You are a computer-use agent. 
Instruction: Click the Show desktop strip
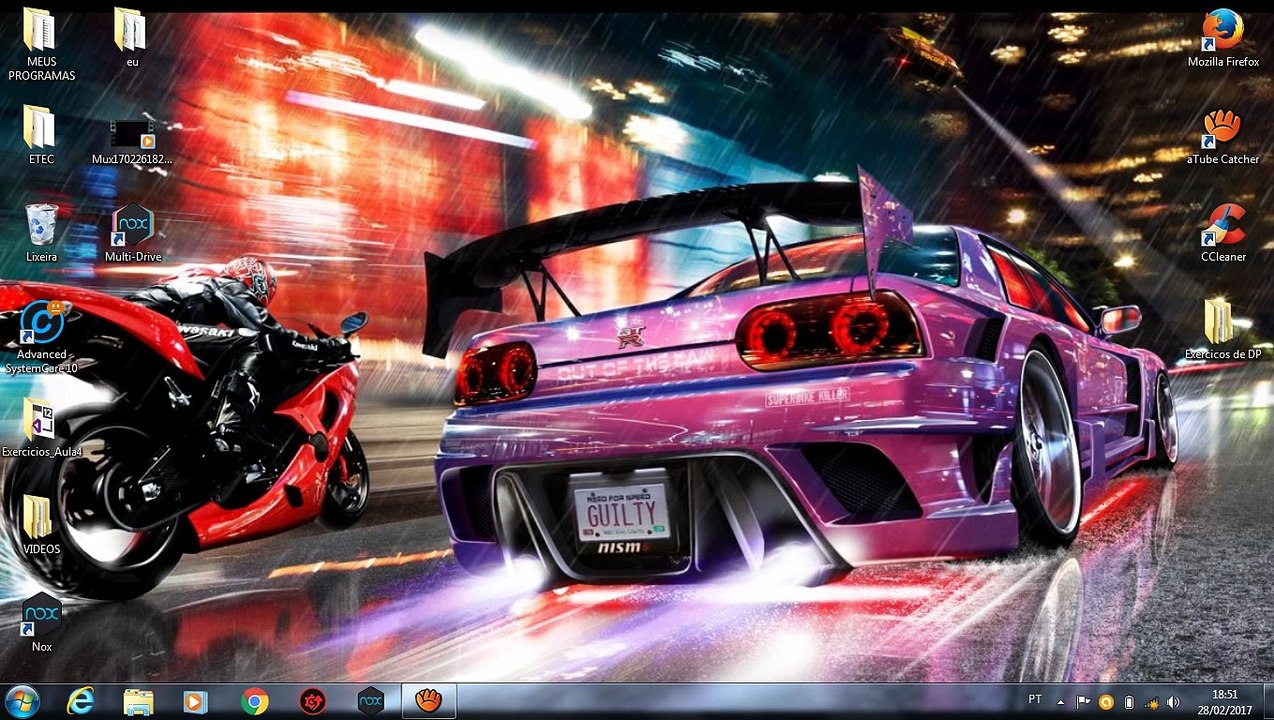1267,701
